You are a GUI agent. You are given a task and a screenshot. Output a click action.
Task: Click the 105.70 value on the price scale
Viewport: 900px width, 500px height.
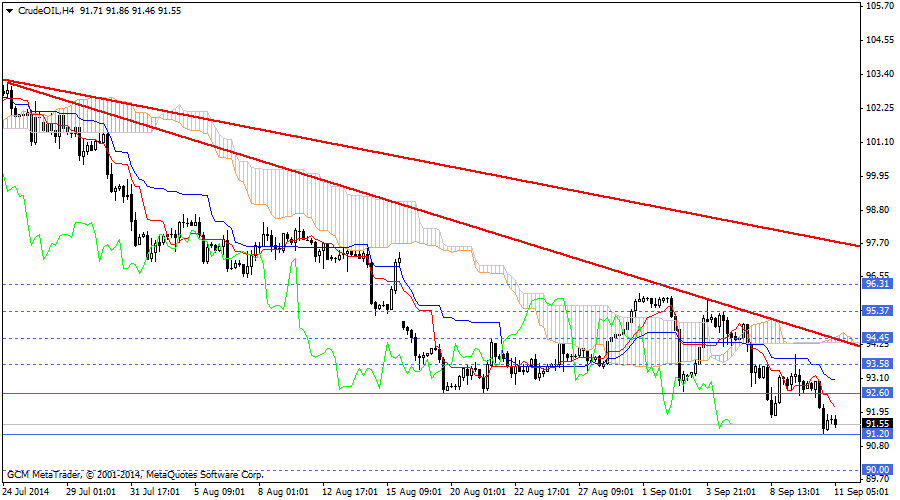[x=879, y=6]
